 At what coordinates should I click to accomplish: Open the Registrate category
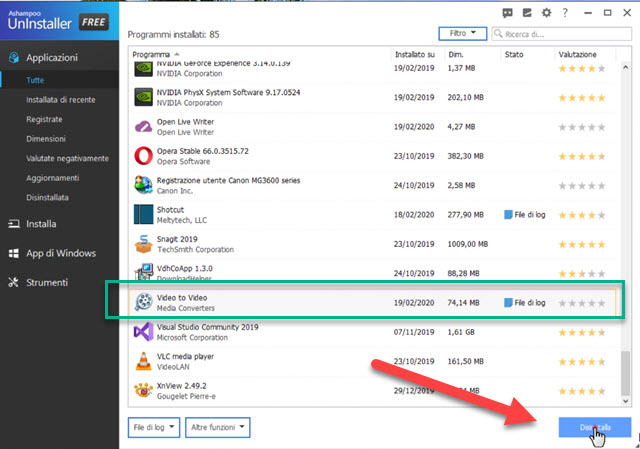click(44, 119)
